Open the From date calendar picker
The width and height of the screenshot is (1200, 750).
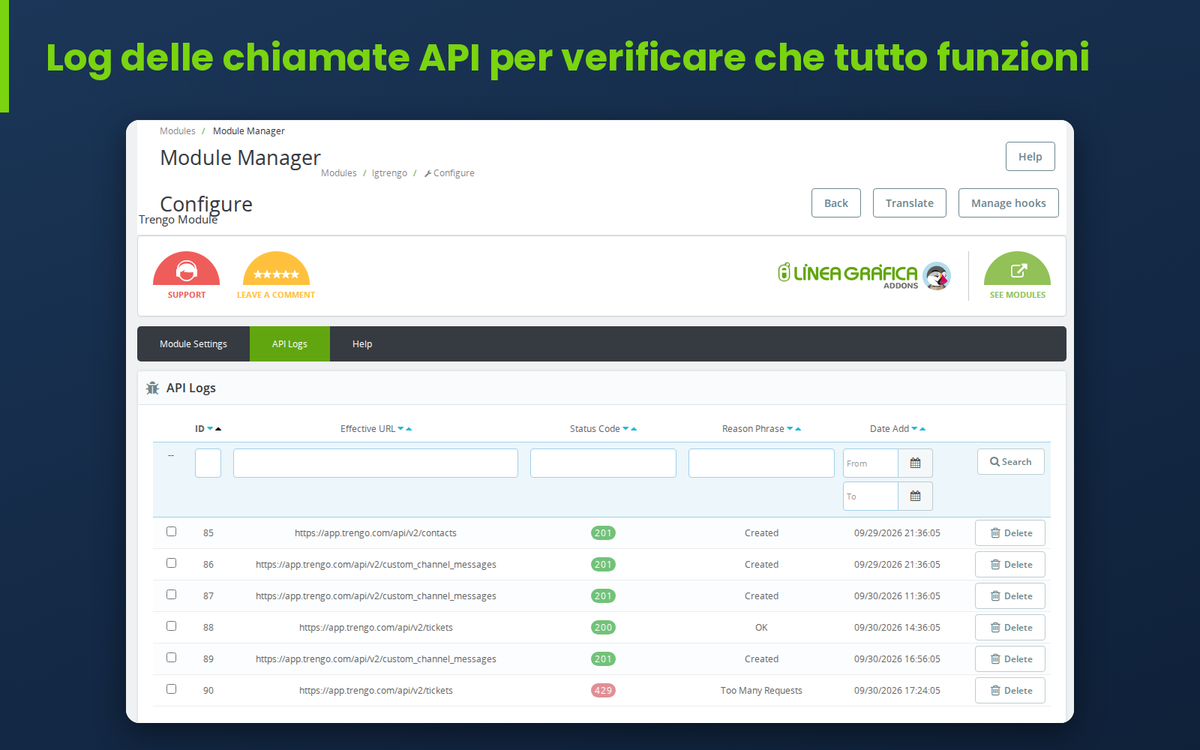(915, 463)
